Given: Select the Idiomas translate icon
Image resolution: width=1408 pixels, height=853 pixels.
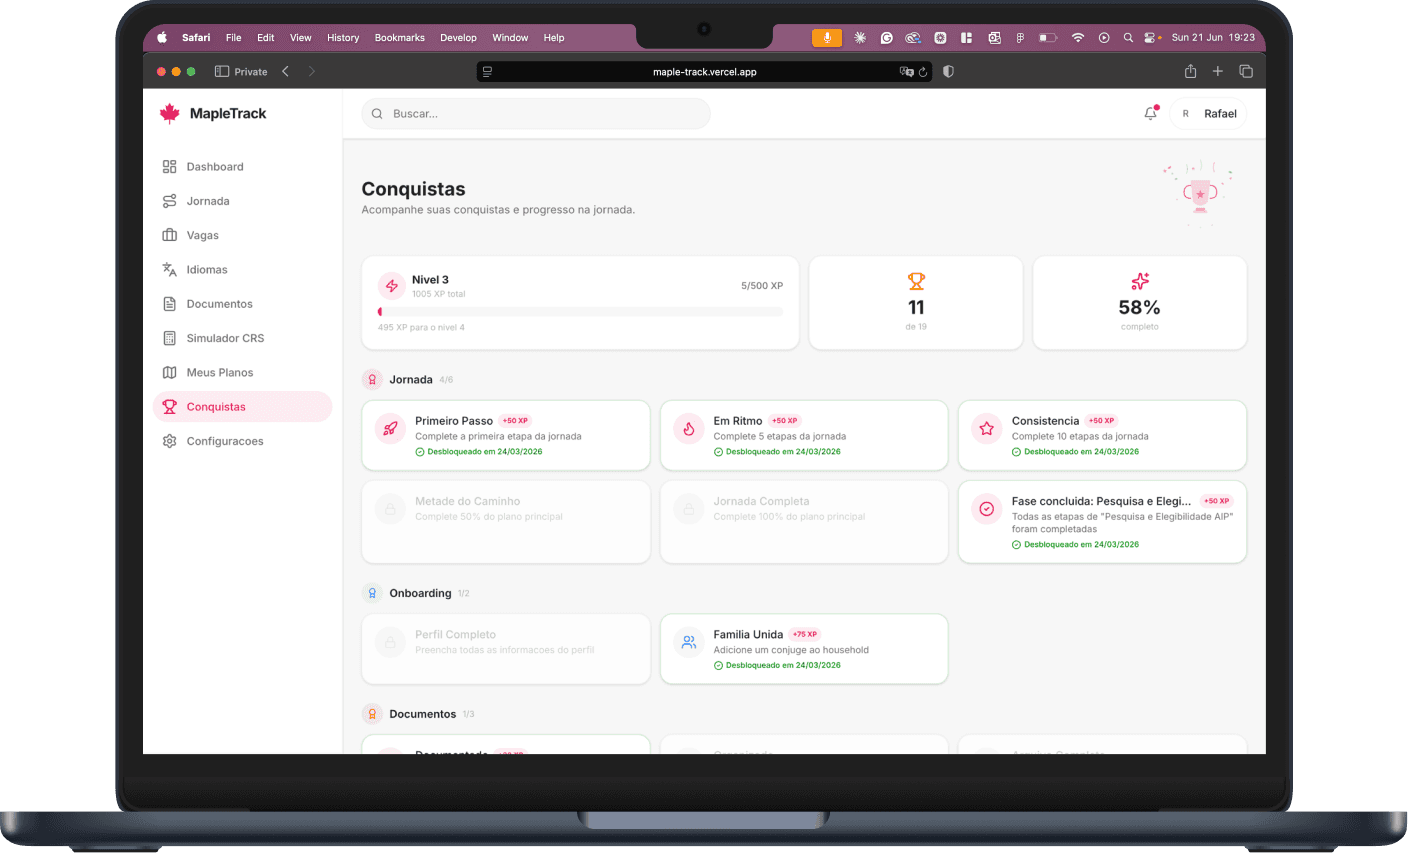Looking at the screenshot, I should pyautogui.click(x=169, y=269).
